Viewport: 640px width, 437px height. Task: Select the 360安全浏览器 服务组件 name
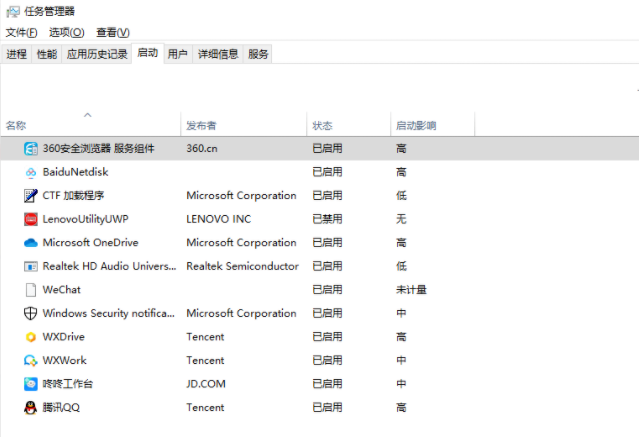[x=98, y=149]
